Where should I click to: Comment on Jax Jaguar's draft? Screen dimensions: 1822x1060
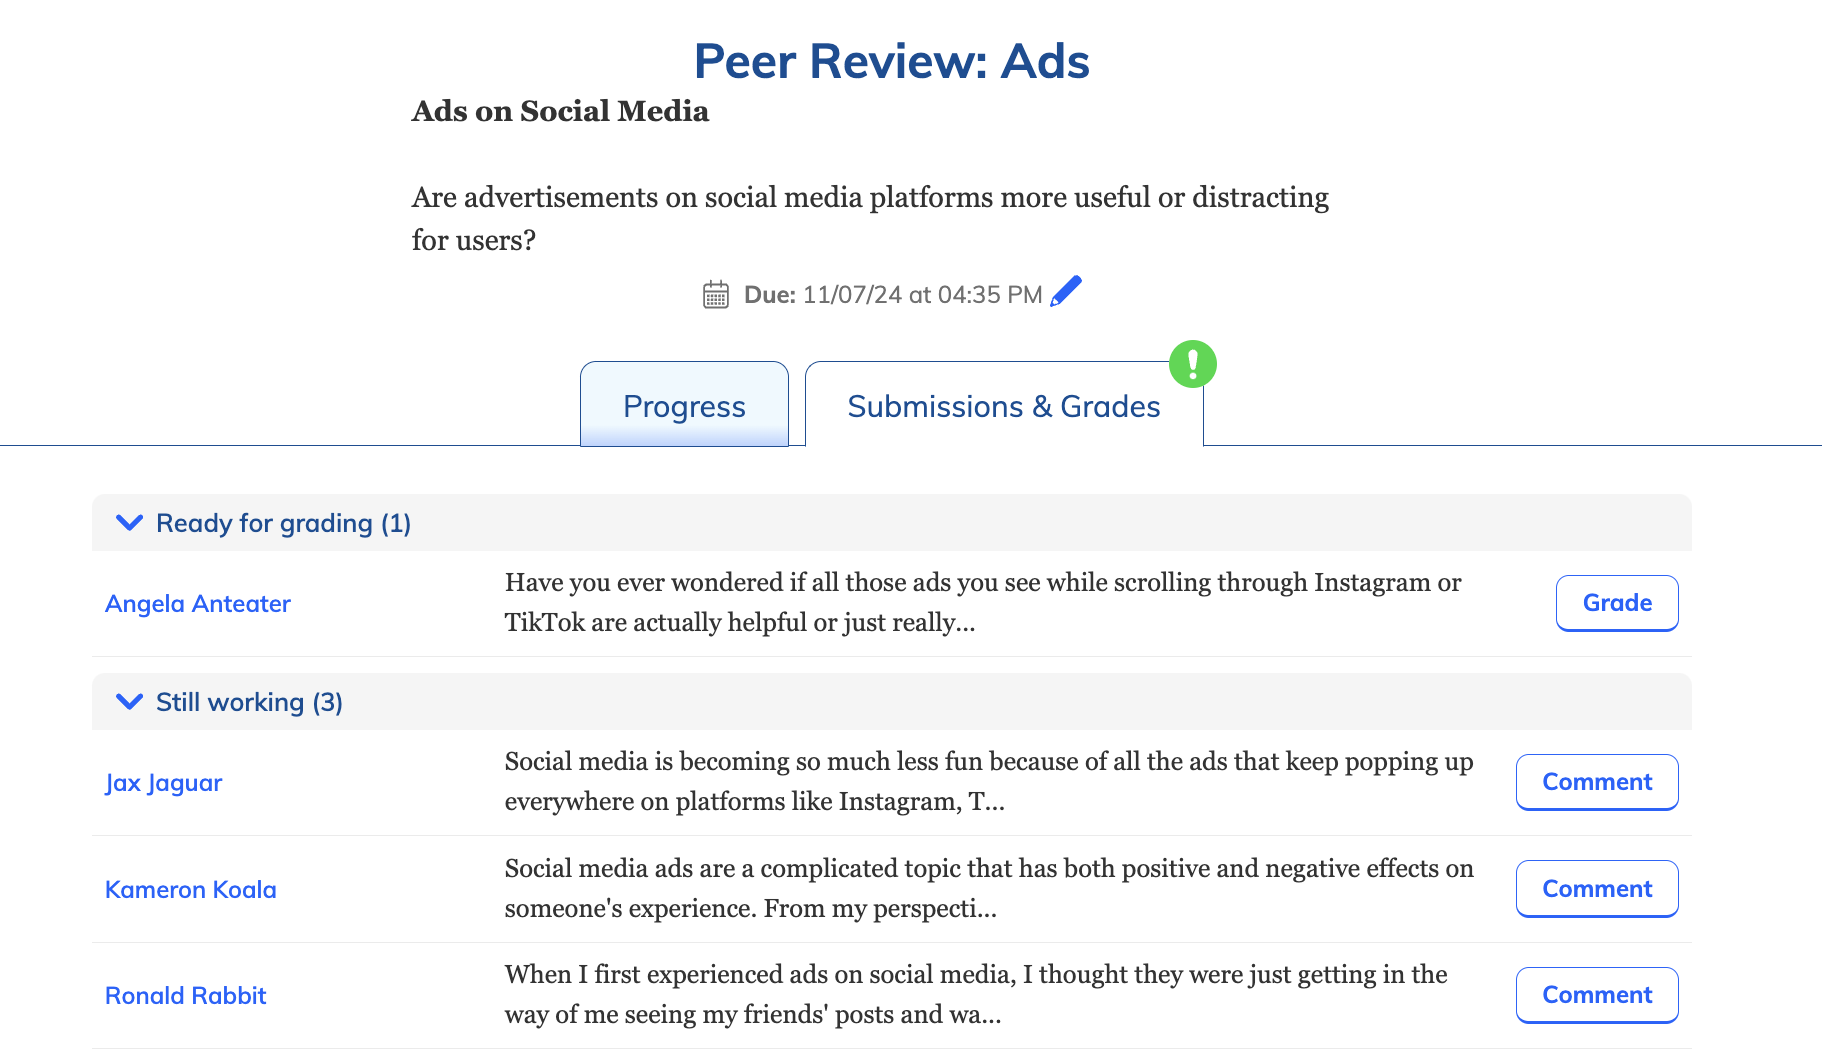click(x=1596, y=782)
